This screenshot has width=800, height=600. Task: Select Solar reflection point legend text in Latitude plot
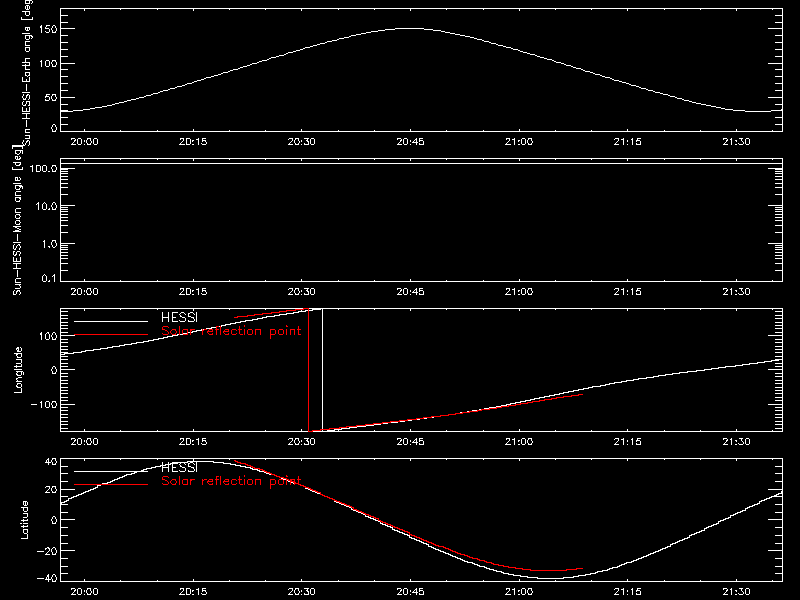point(231,481)
